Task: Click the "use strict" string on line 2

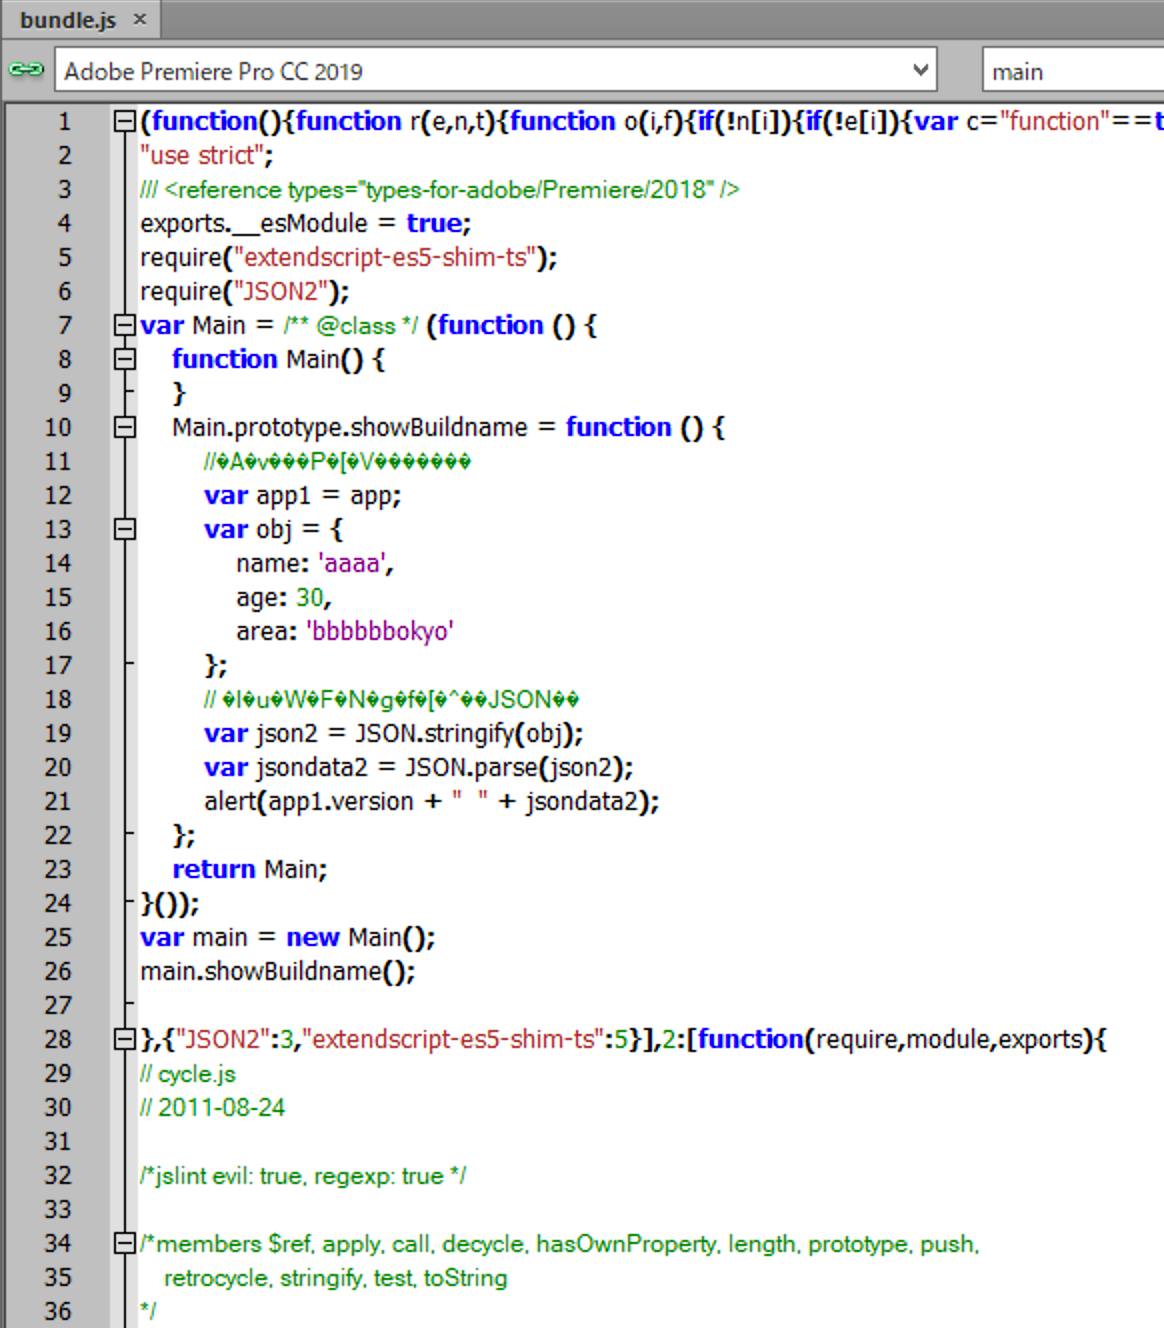Action: [201, 156]
